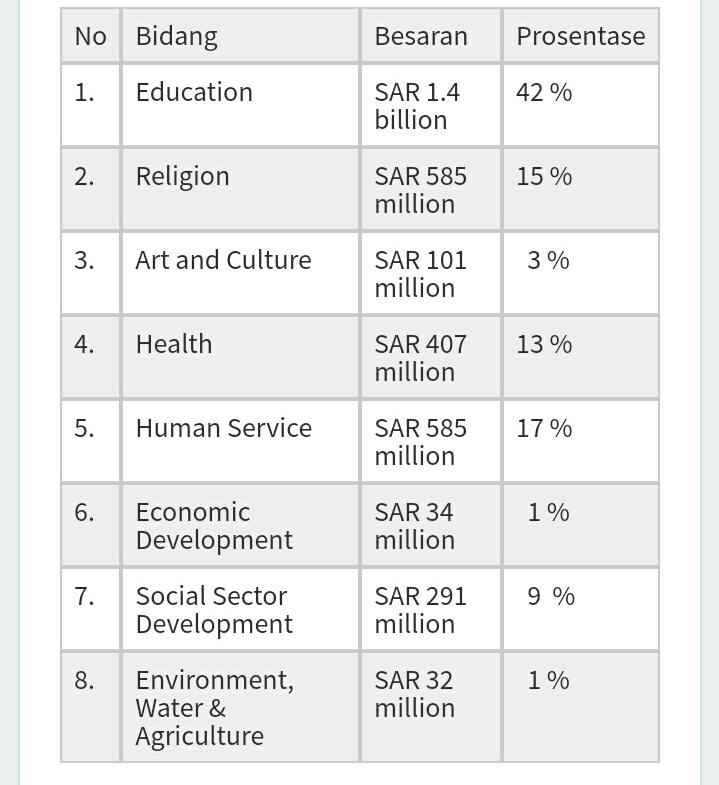Viewport: 719px width, 785px height.
Task: Select the Social Sector Development cell
Action: tap(240, 610)
